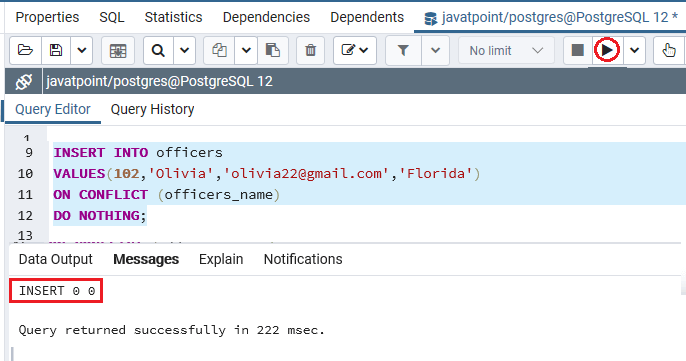Click the Save Data Changes grid icon
The image size is (686, 361).
tap(118, 50)
